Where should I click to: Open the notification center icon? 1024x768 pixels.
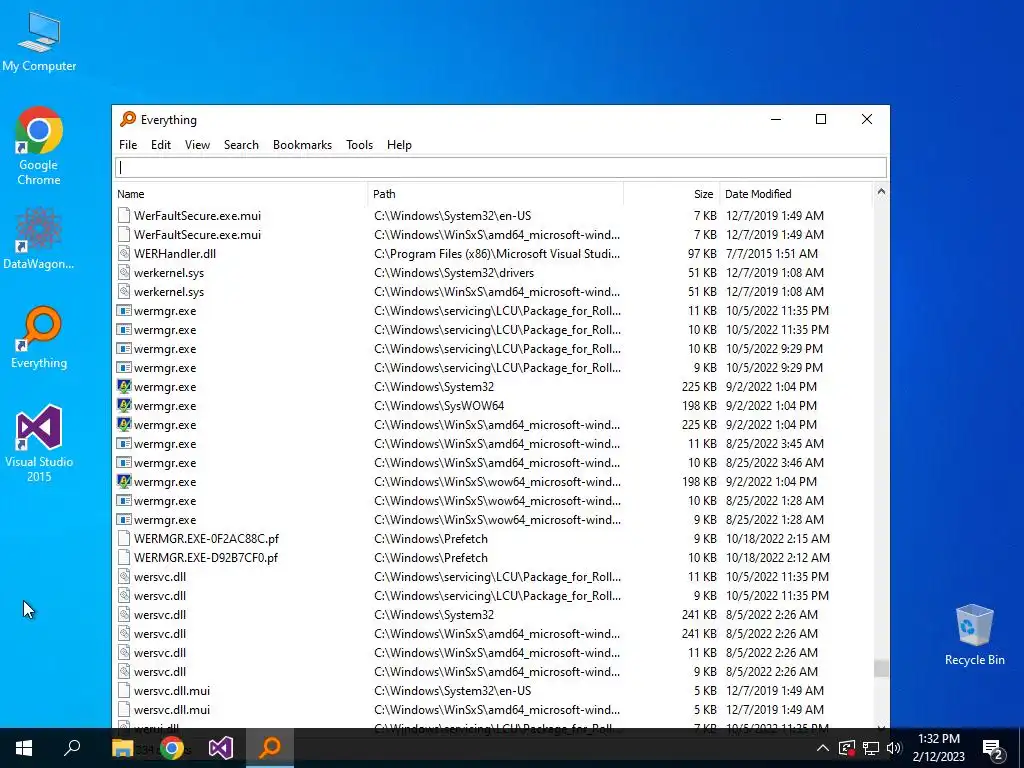993,749
